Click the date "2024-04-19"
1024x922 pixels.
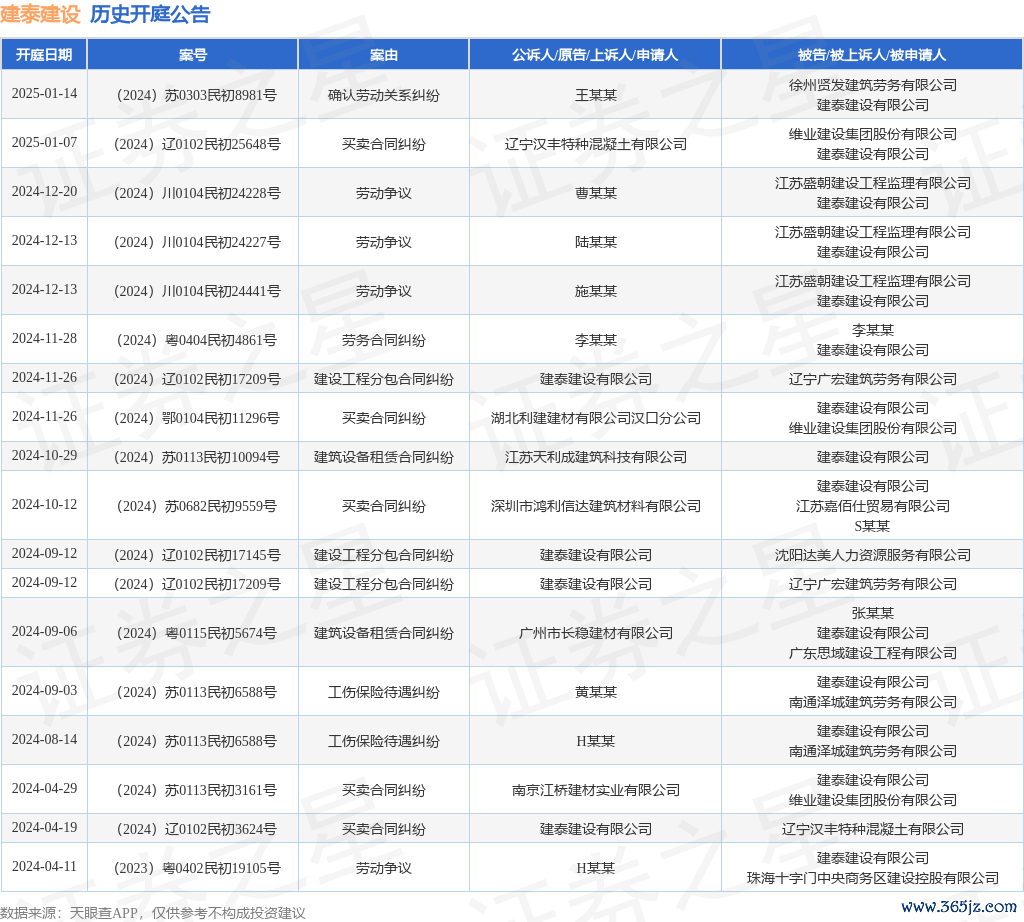44,827
